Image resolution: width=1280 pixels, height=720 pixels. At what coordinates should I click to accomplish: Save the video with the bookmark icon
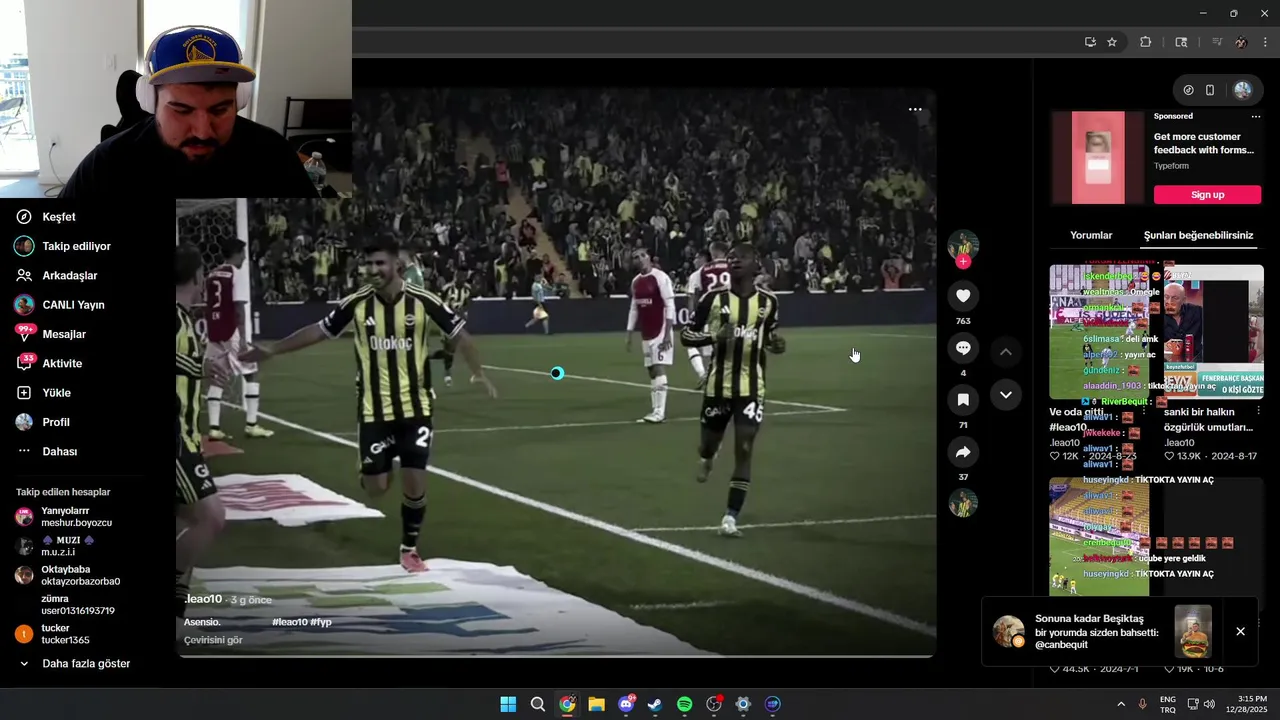point(963,400)
